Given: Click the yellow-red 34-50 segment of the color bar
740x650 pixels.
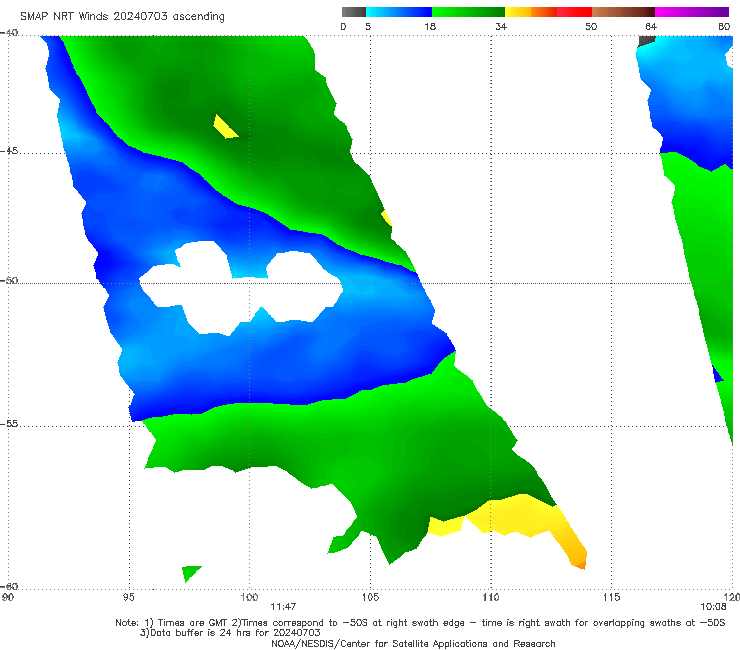Looking at the screenshot, I should point(548,12).
